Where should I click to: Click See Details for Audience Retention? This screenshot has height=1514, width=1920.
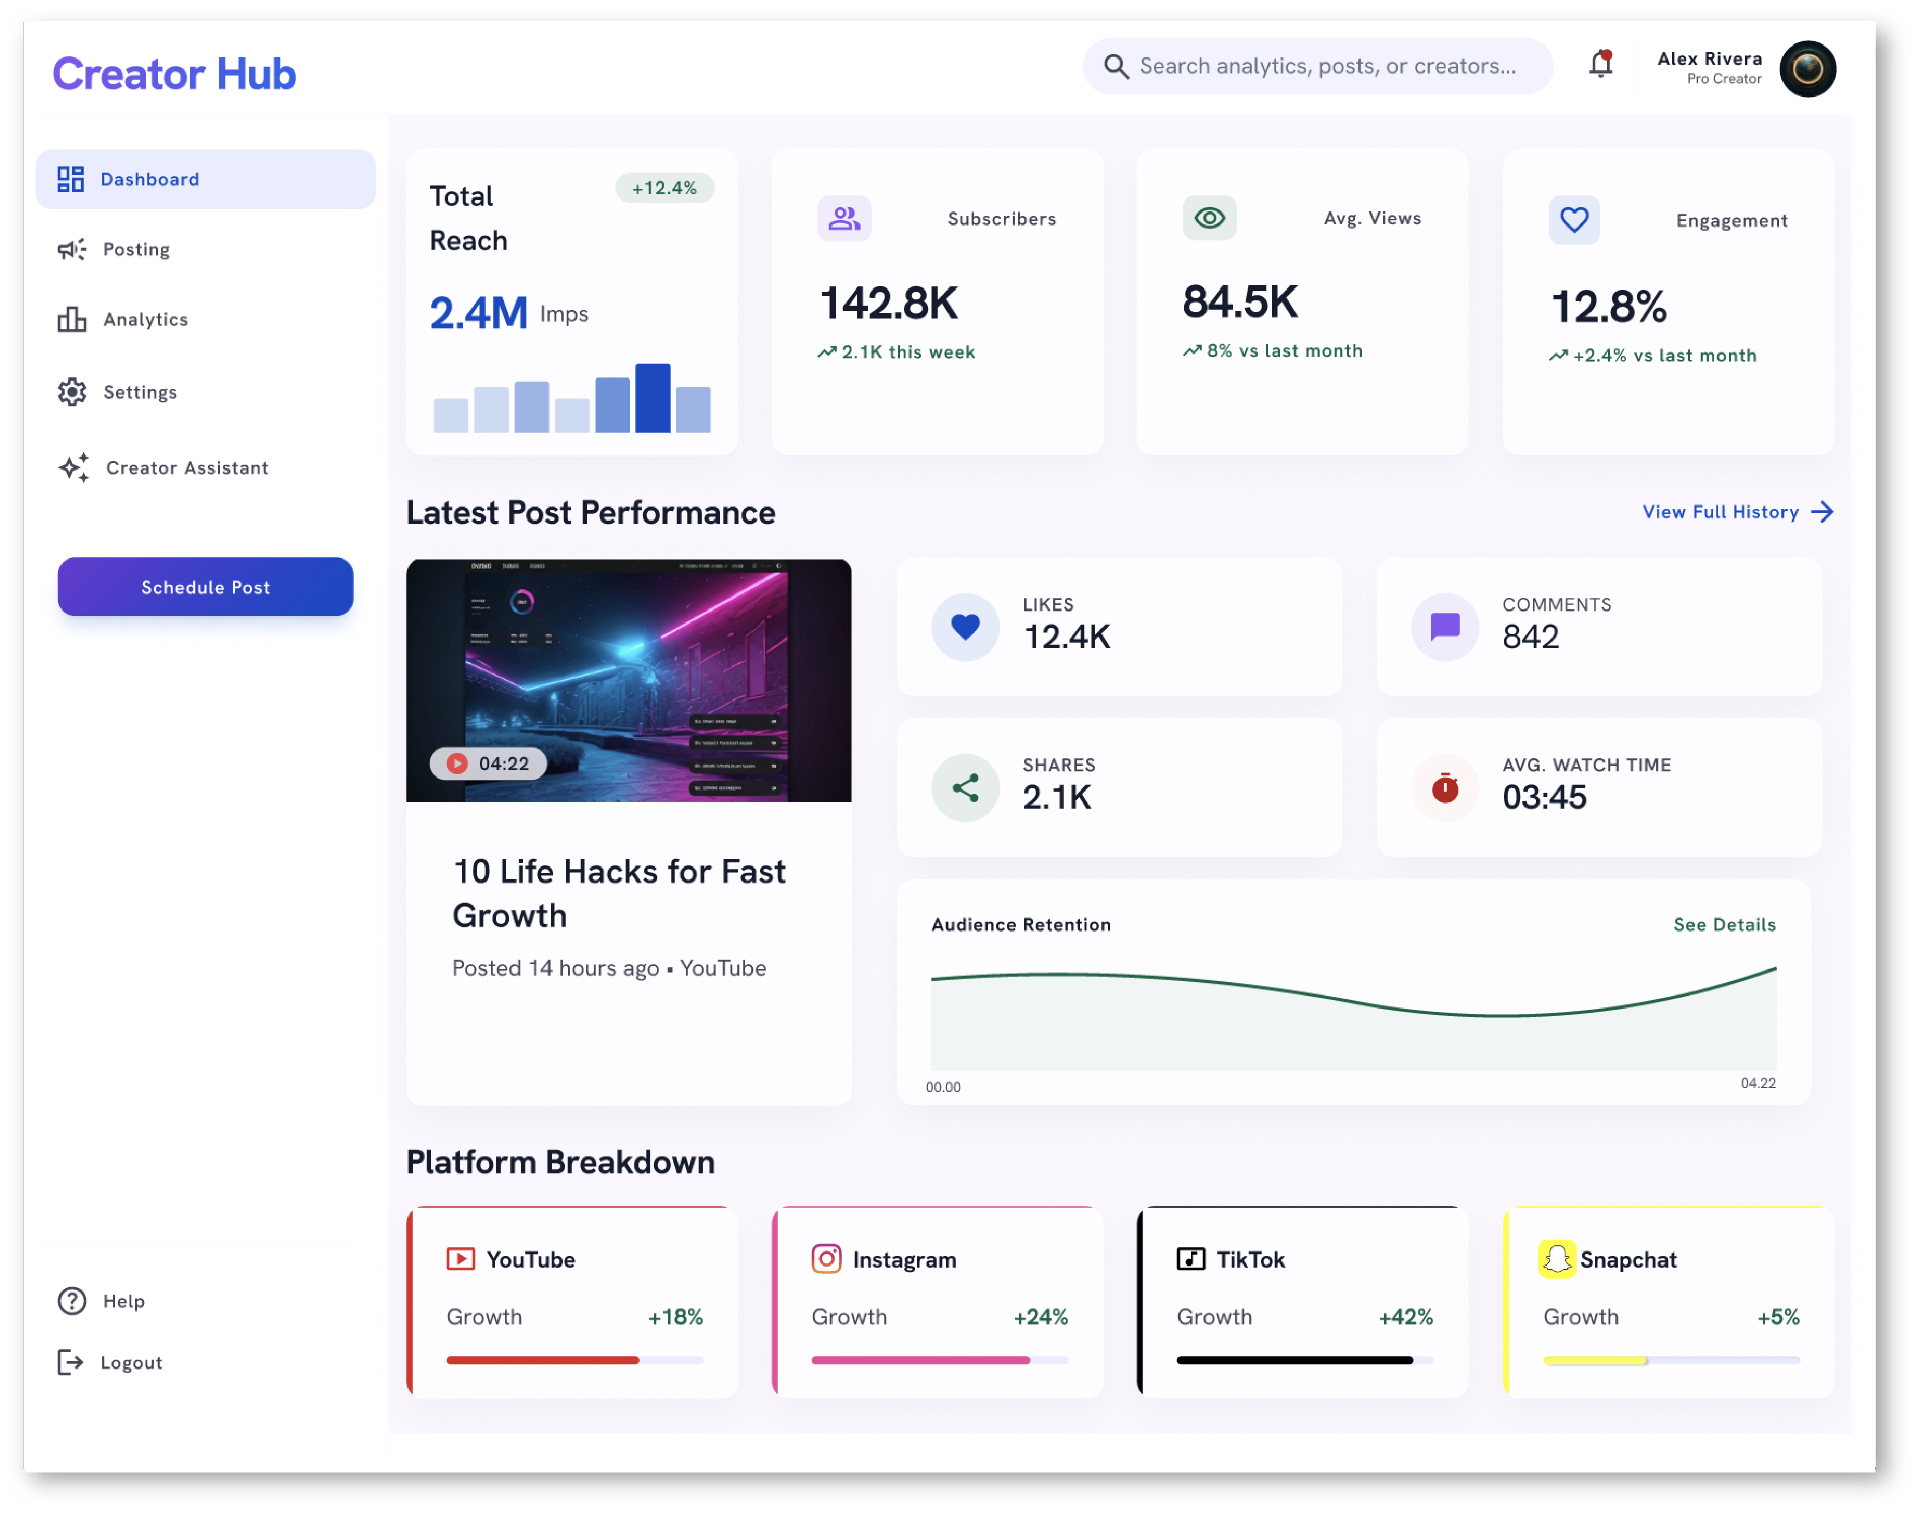(x=1724, y=925)
